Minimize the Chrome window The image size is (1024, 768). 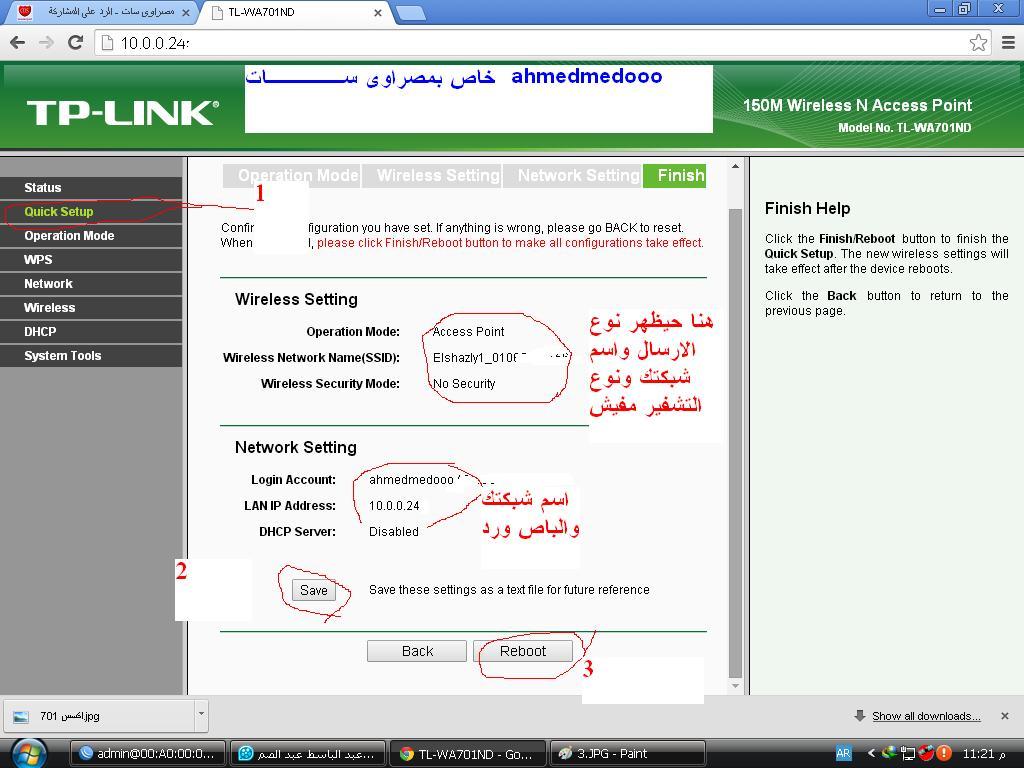940,9
